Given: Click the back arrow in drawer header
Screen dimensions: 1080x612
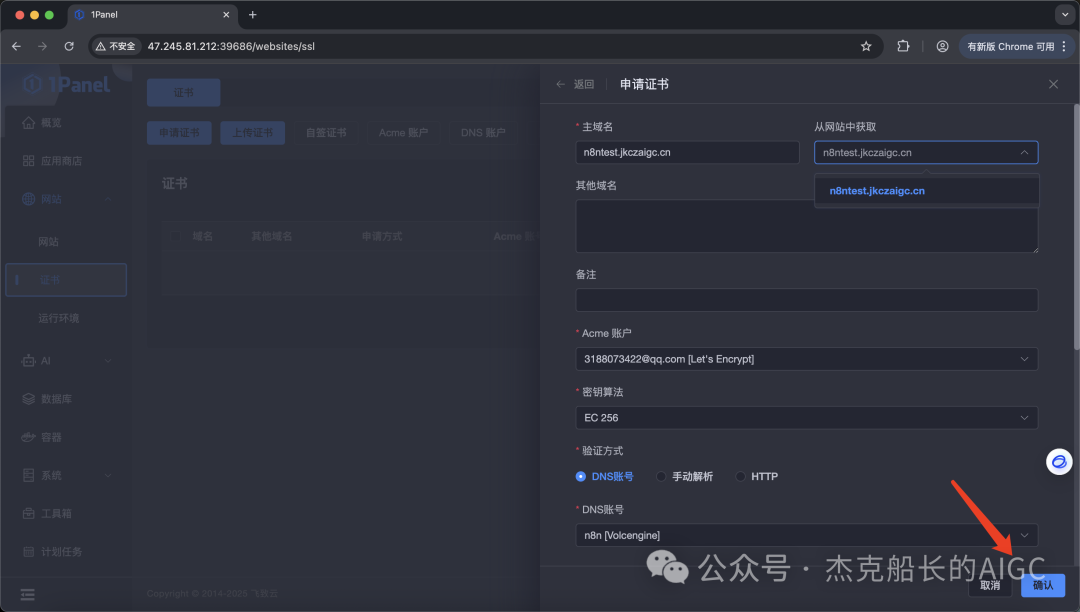Looking at the screenshot, I should pos(561,84).
